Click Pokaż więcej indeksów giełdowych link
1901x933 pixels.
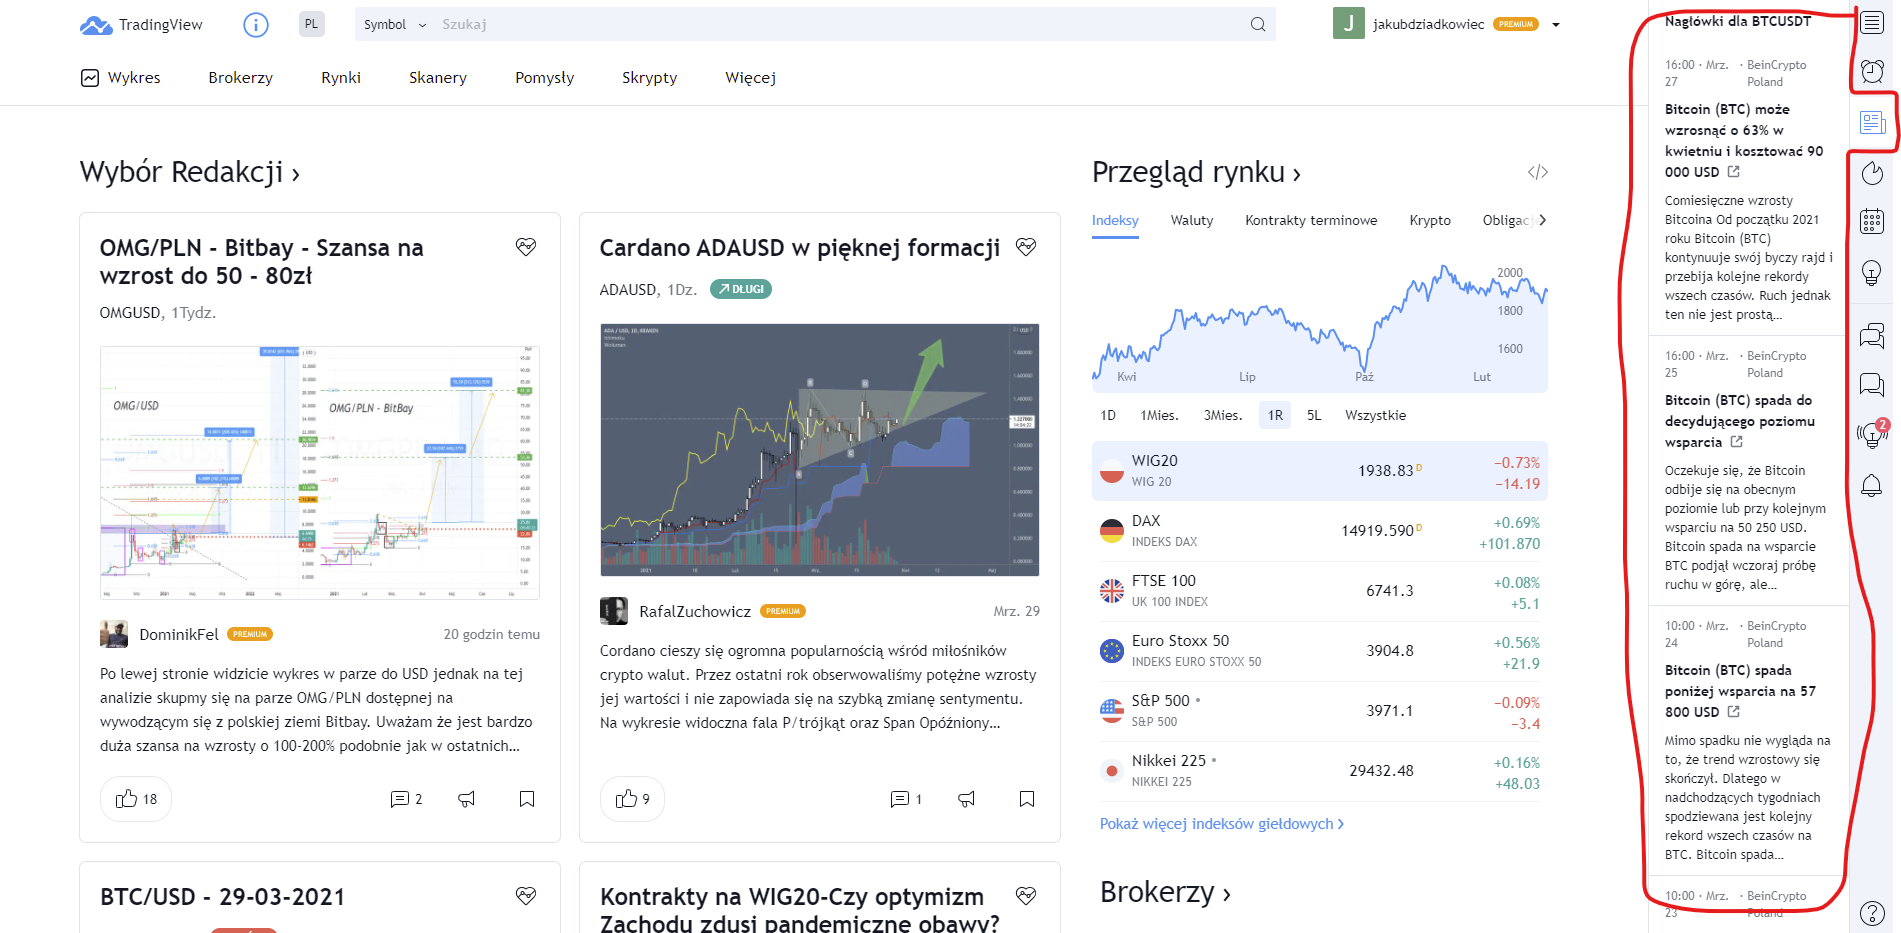(x=1221, y=824)
